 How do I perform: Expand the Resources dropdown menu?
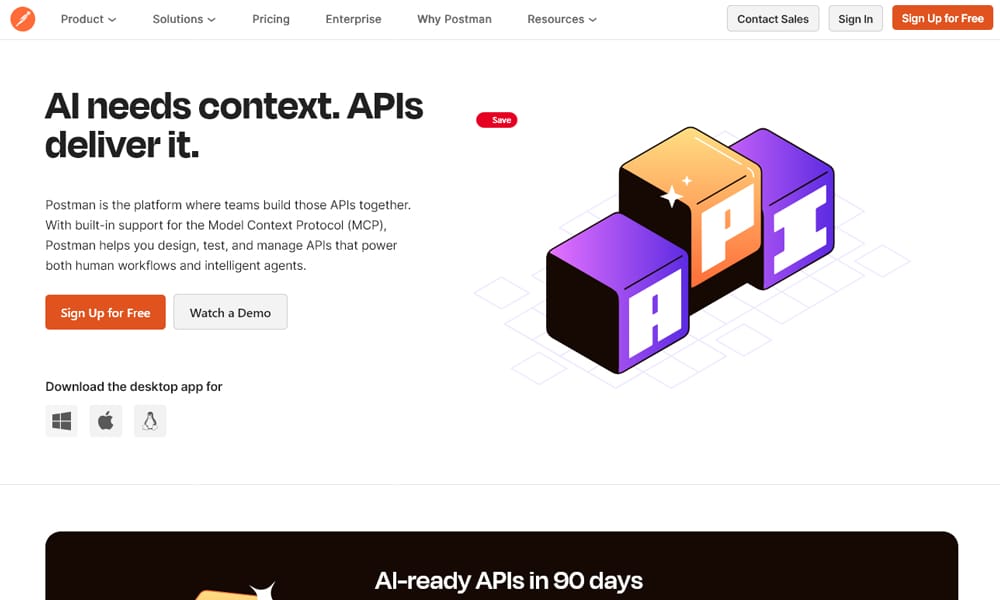562,19
